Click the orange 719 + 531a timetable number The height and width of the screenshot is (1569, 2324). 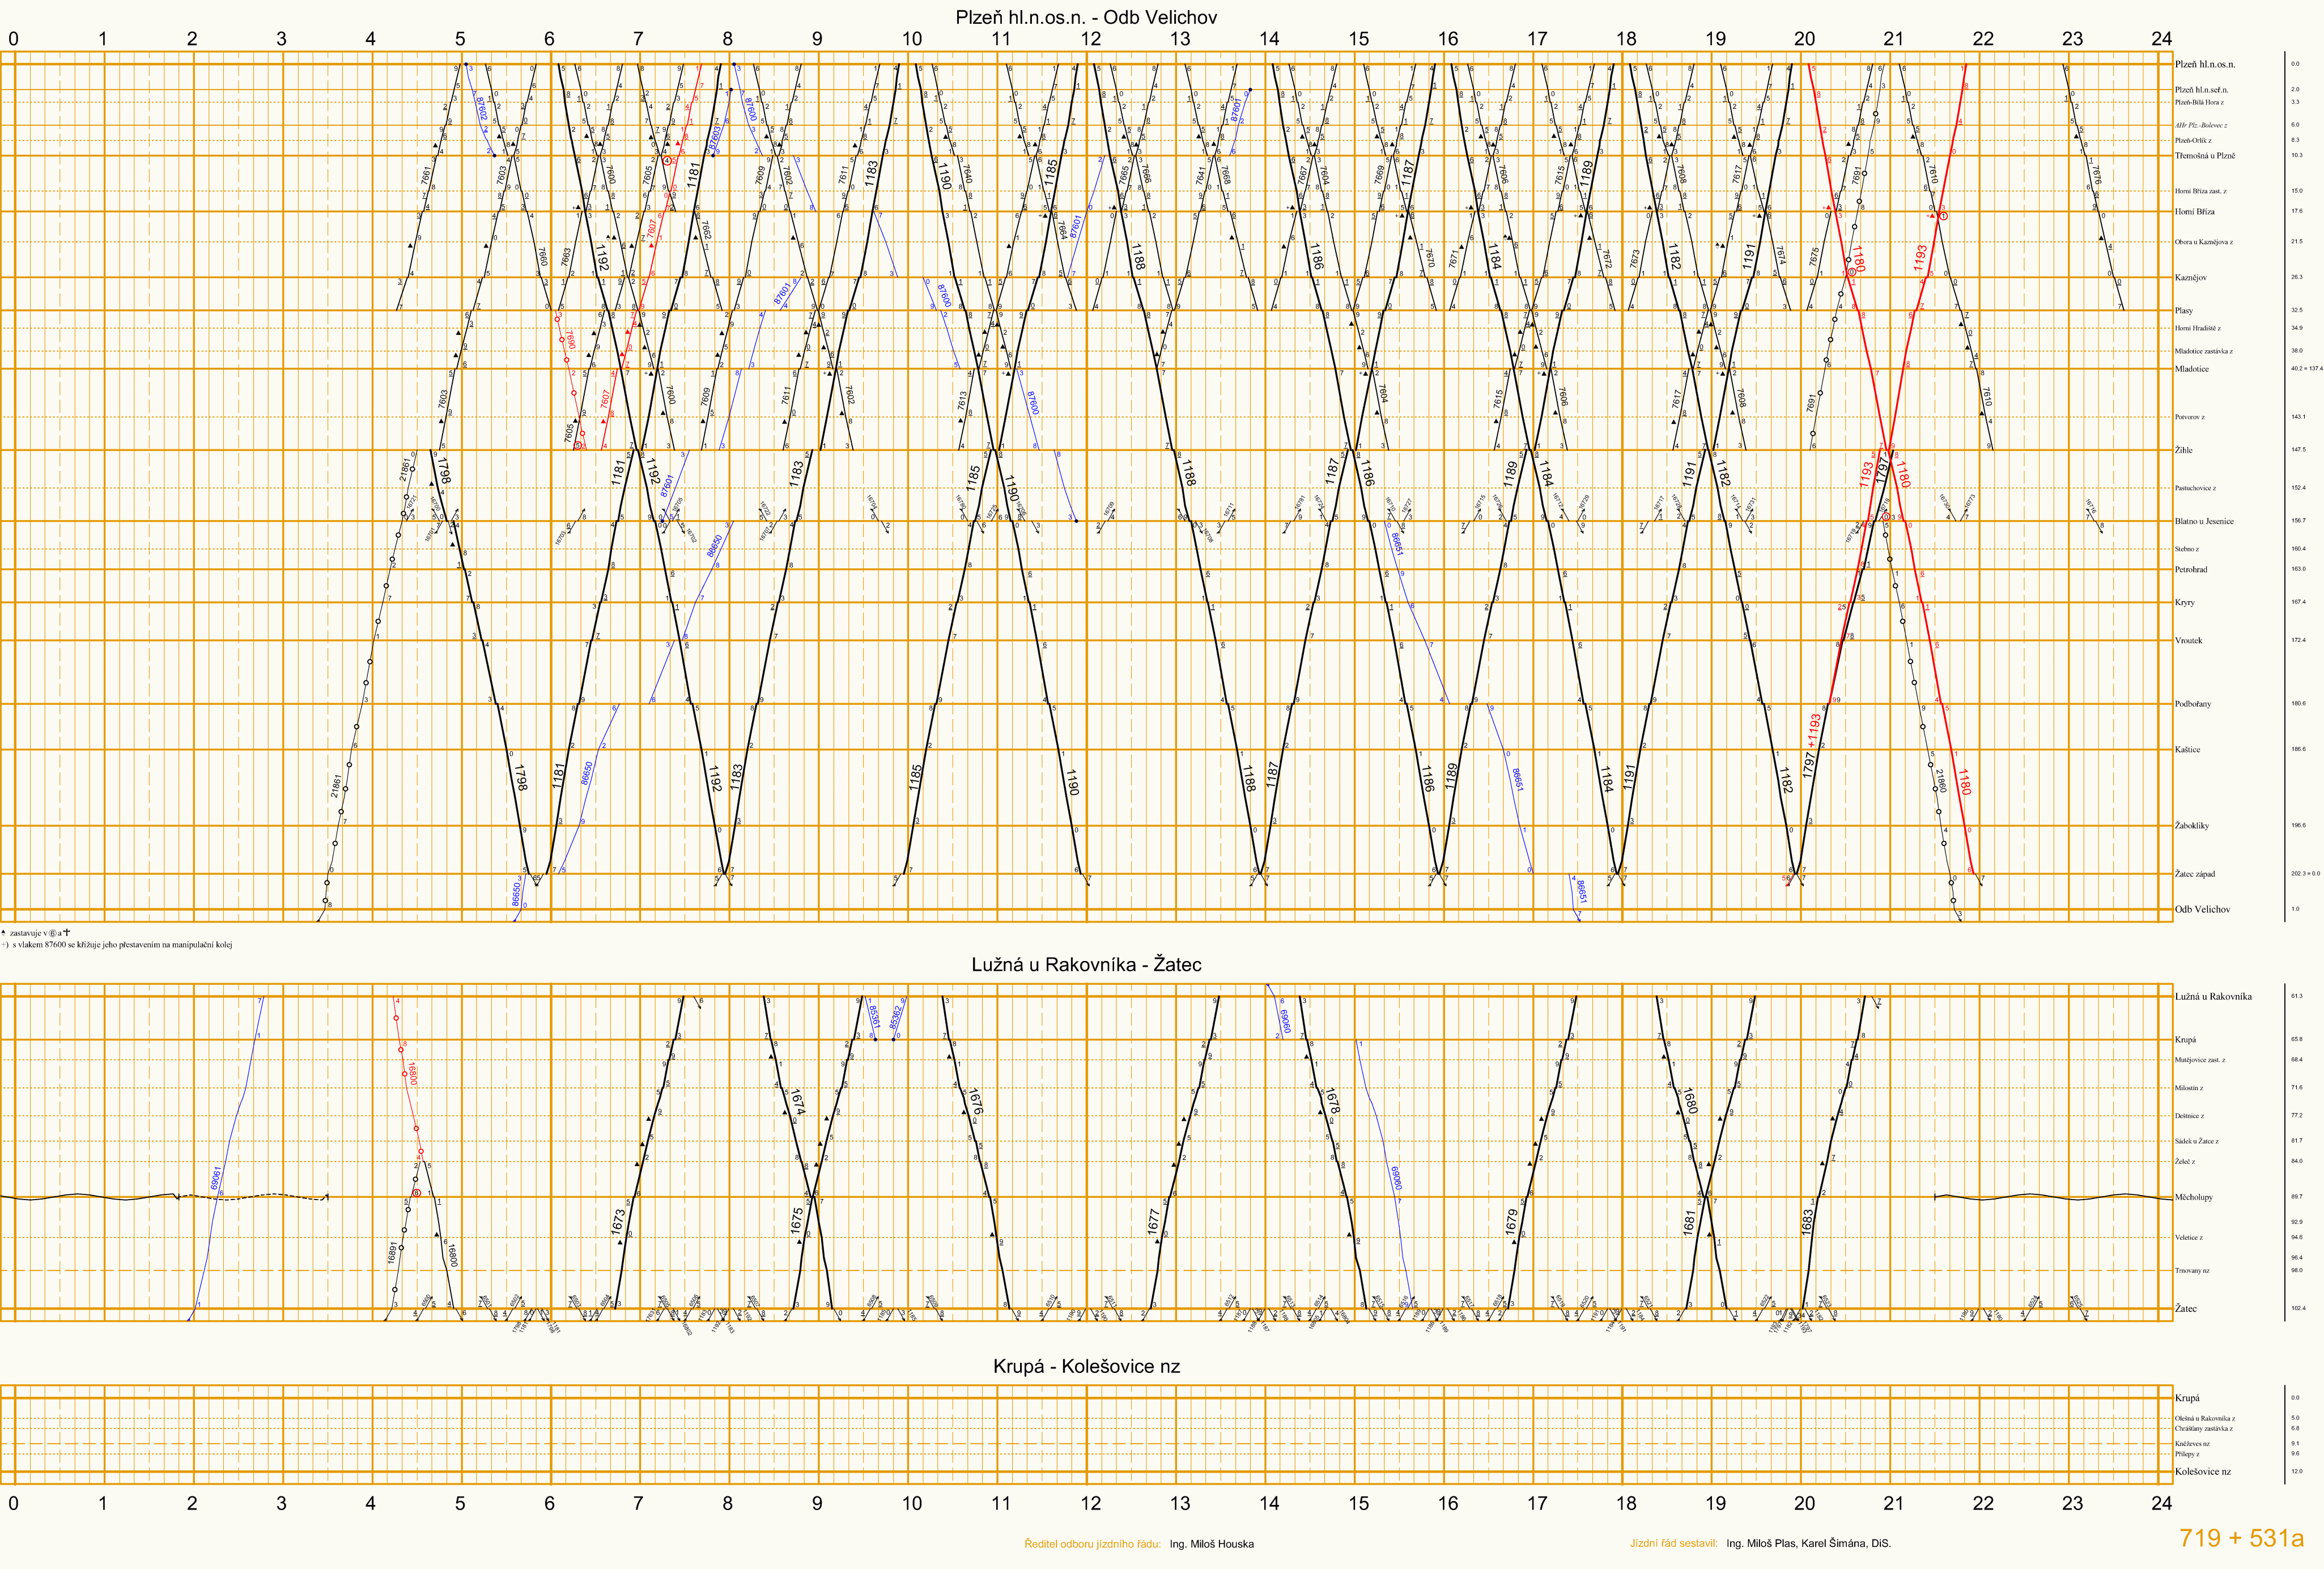click(2241, 1538)
